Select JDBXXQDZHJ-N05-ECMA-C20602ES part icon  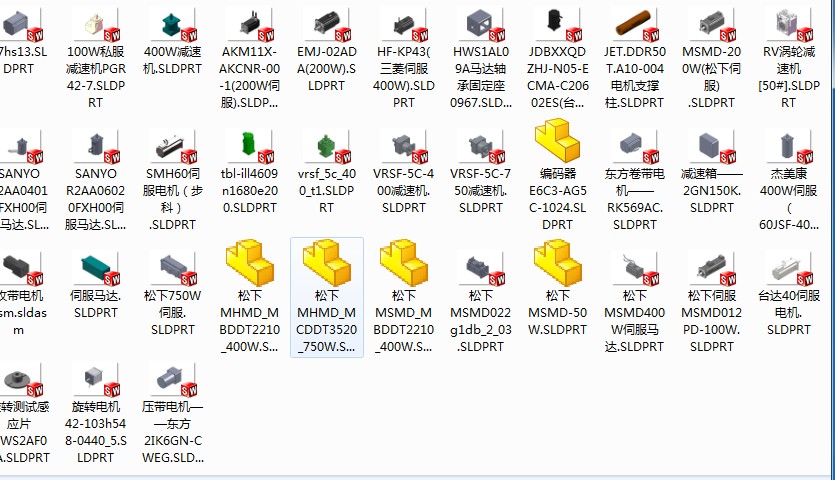558,25
